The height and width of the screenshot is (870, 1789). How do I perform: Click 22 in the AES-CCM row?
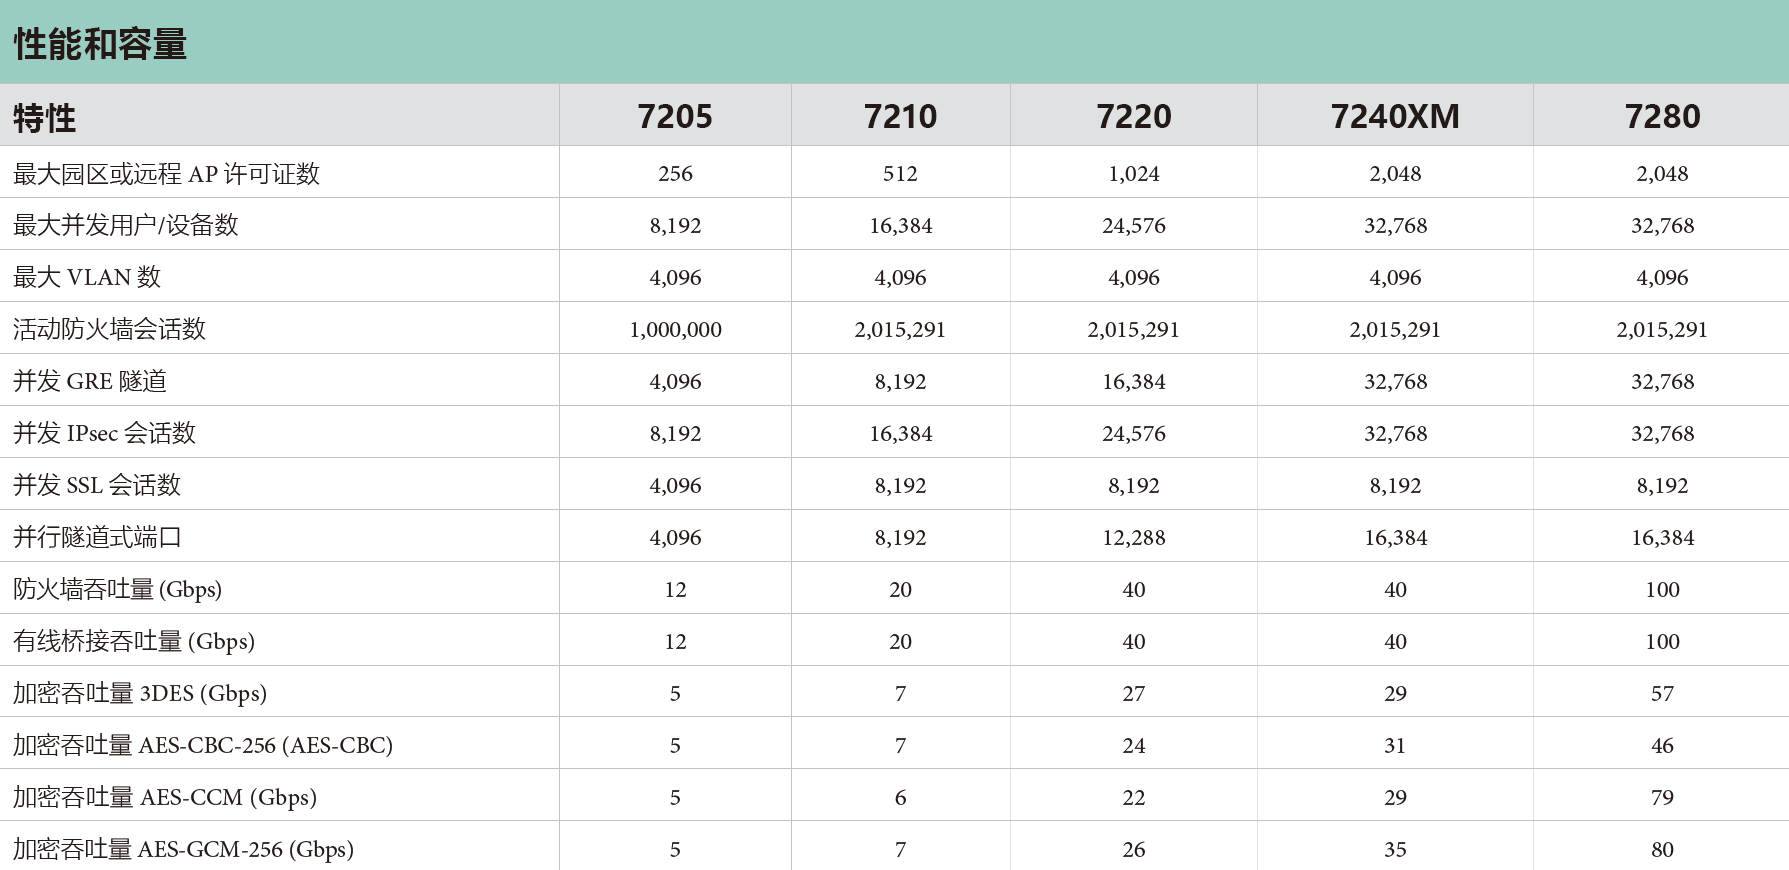(1134, 798)
